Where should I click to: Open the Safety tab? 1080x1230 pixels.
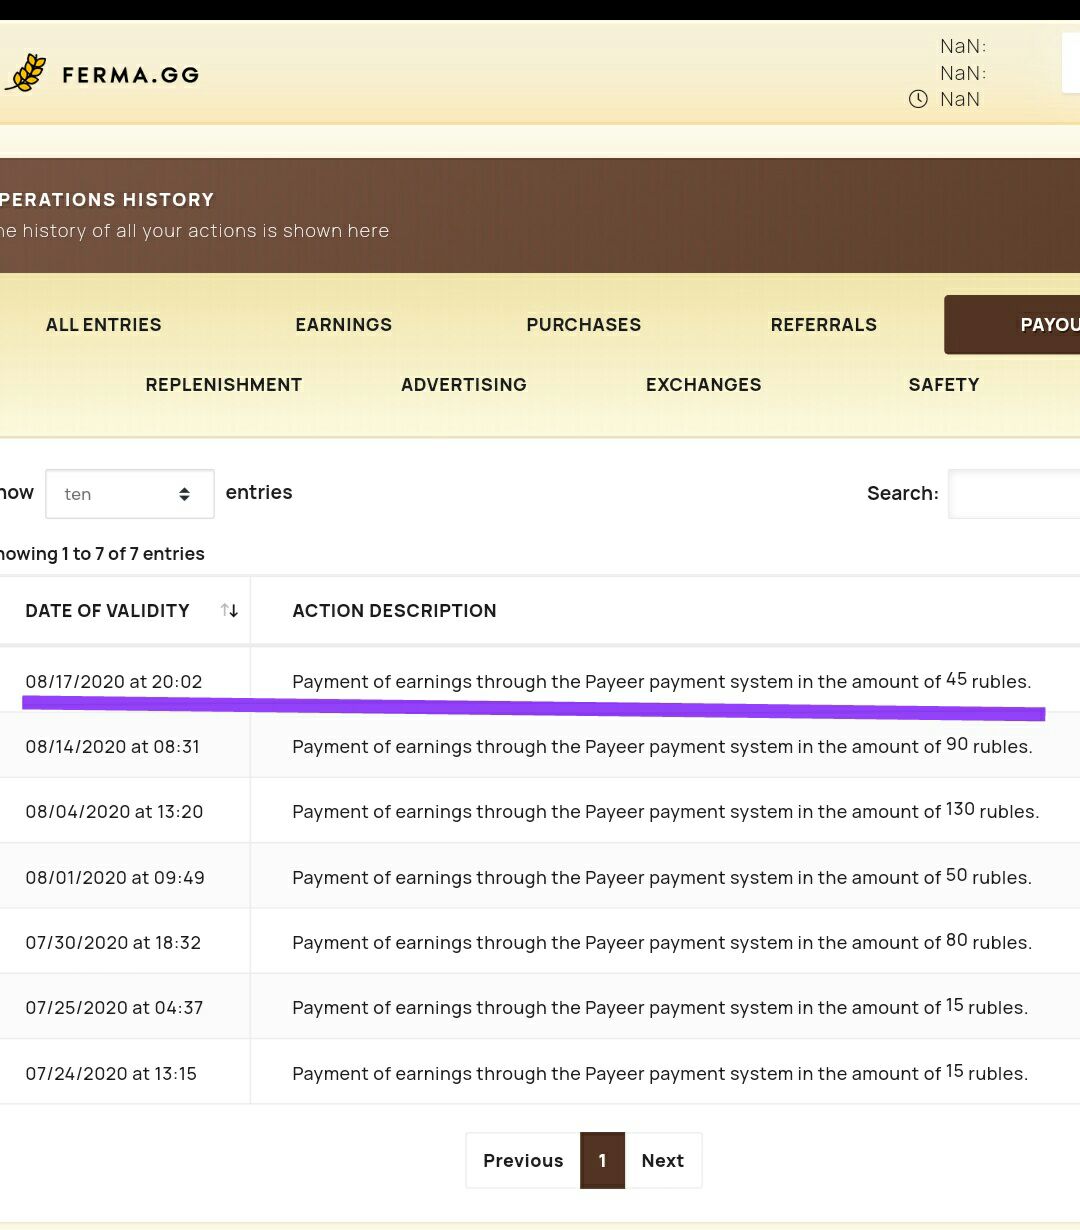pos(944,385)
